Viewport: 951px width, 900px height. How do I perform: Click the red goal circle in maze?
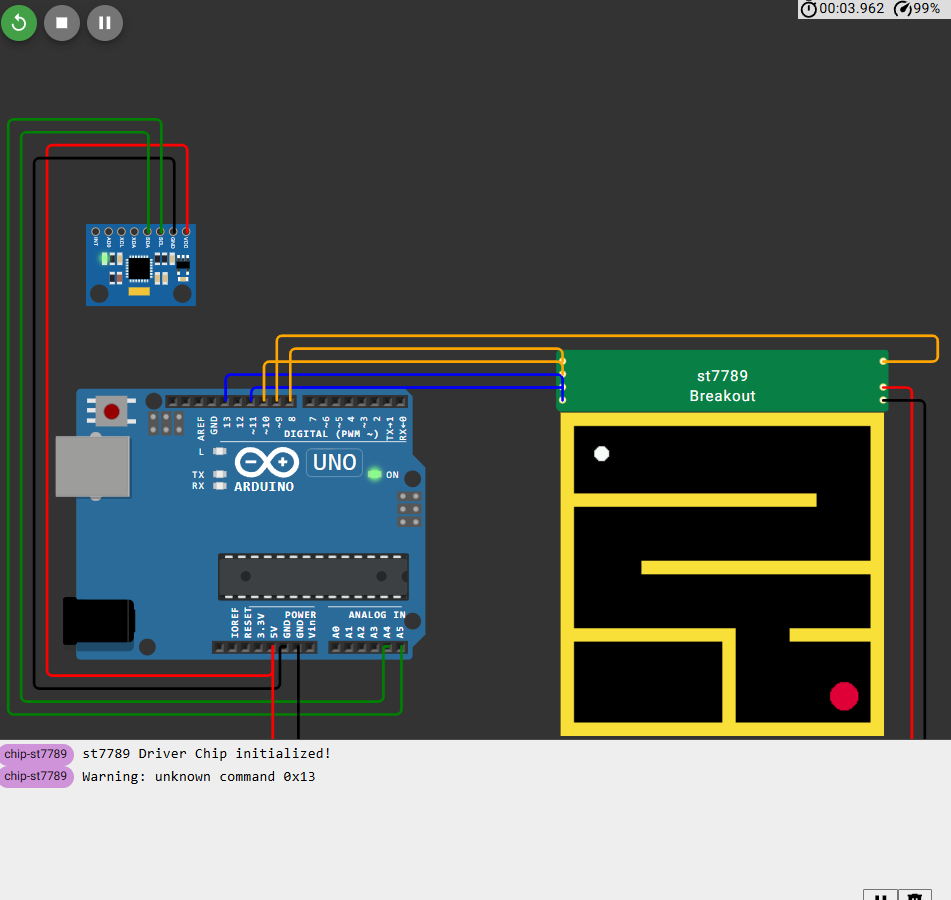coord(844,696)
